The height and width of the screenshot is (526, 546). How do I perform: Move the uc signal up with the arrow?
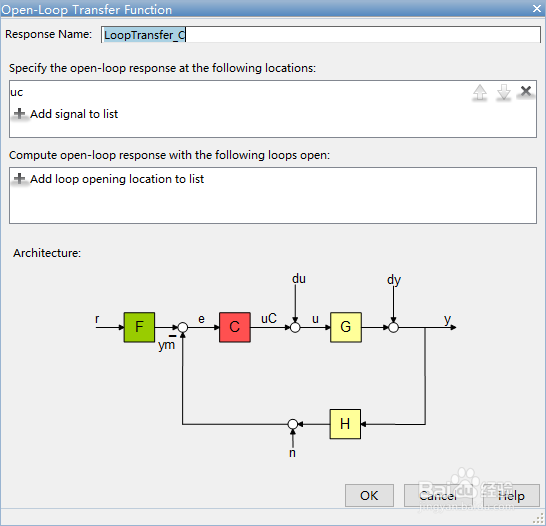480,93
